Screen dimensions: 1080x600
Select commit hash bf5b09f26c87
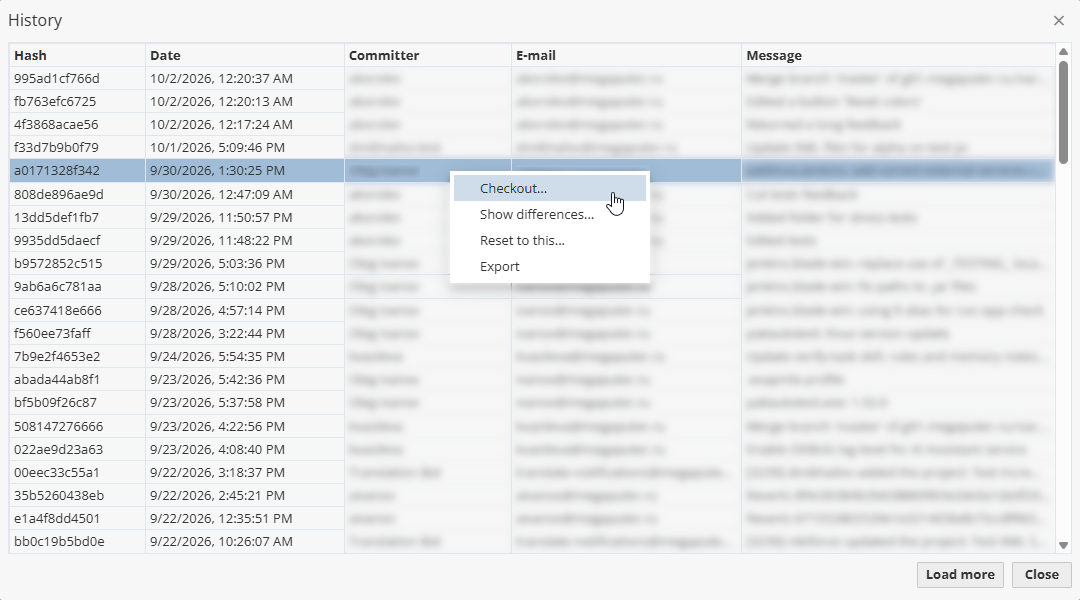coord(55,402)
